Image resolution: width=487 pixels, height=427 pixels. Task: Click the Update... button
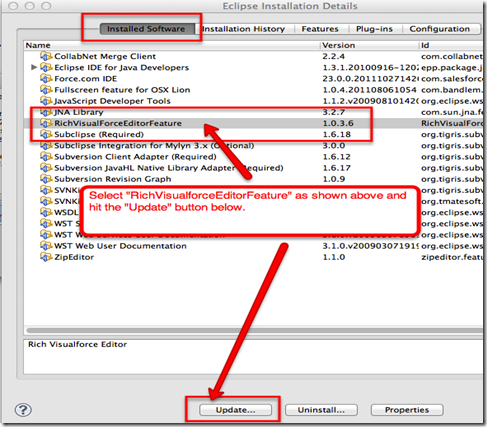pos(235,410)
